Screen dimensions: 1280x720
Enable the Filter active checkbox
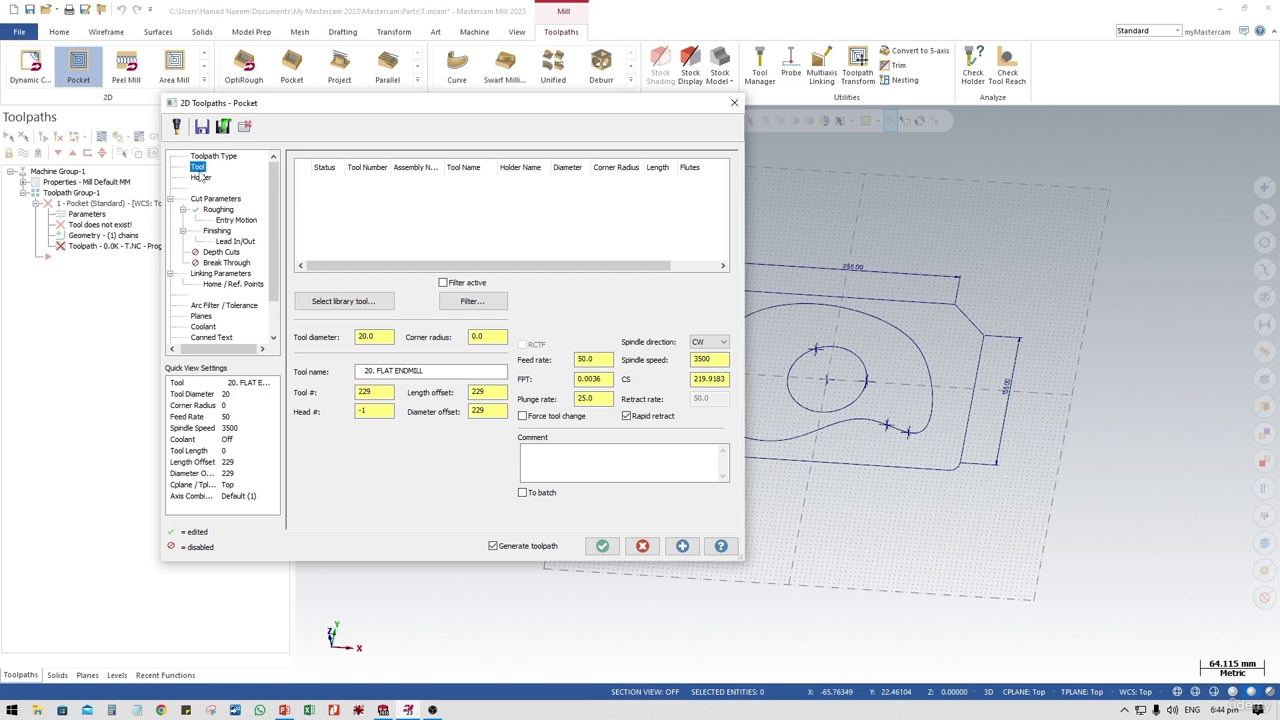(443, 283)
